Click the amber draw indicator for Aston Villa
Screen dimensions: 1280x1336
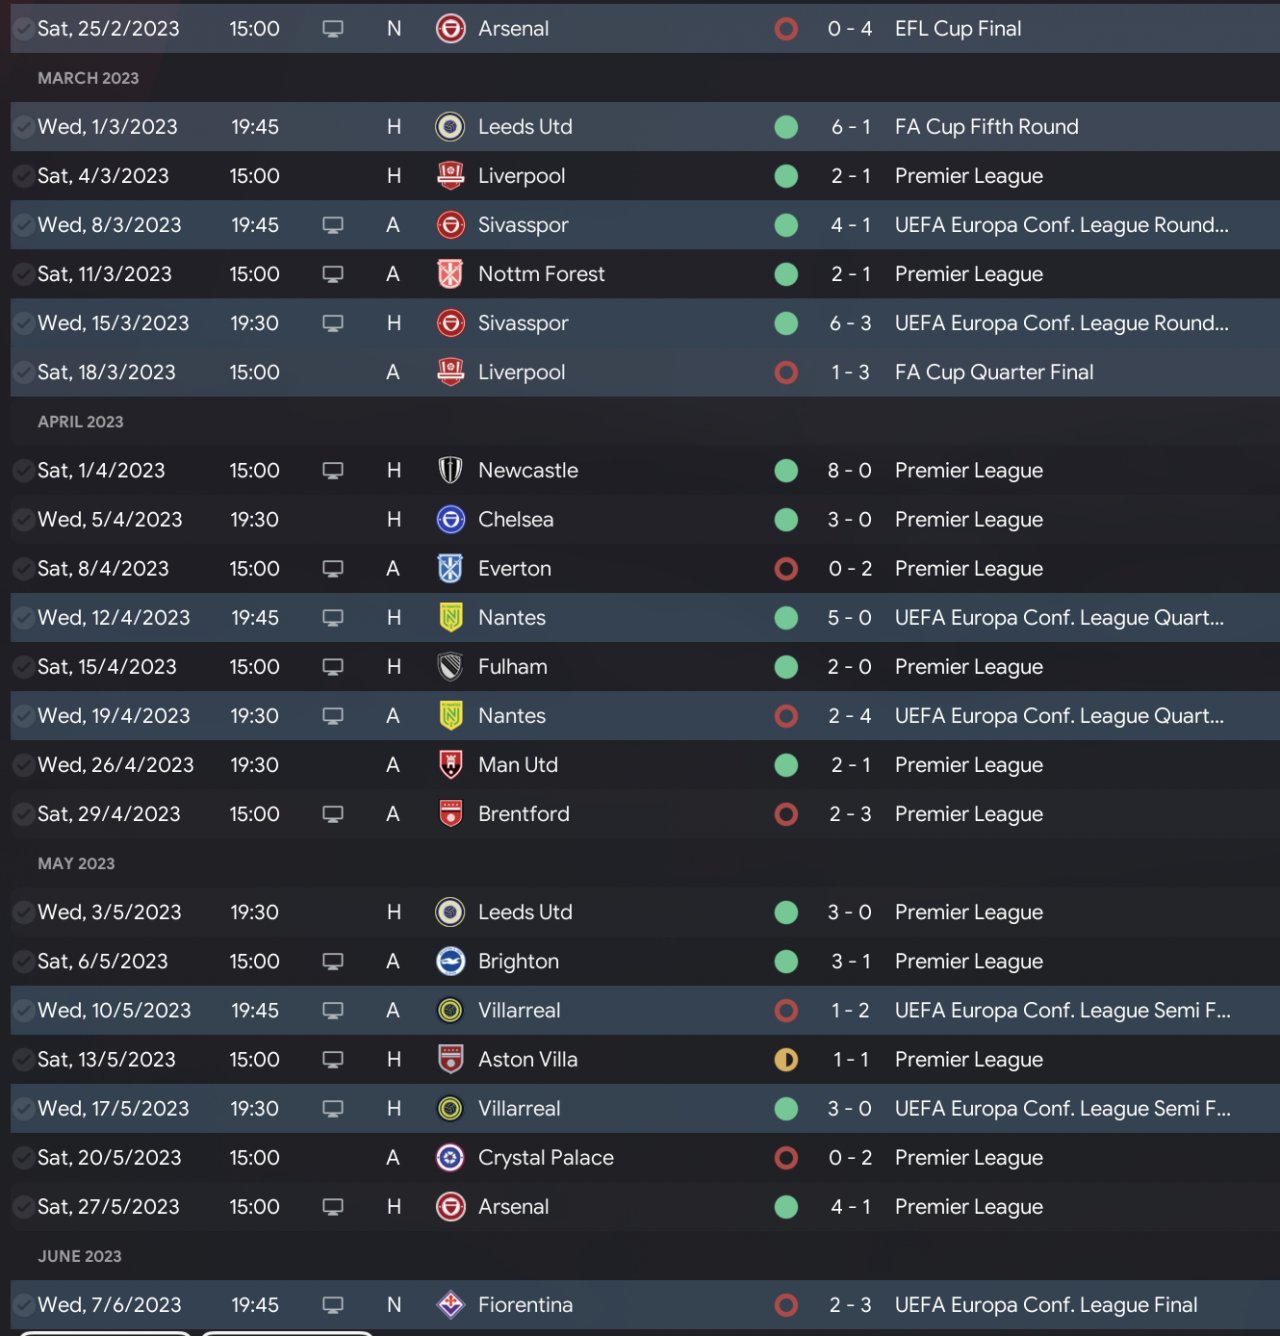pyautogui.click(x=786, y=1060)
